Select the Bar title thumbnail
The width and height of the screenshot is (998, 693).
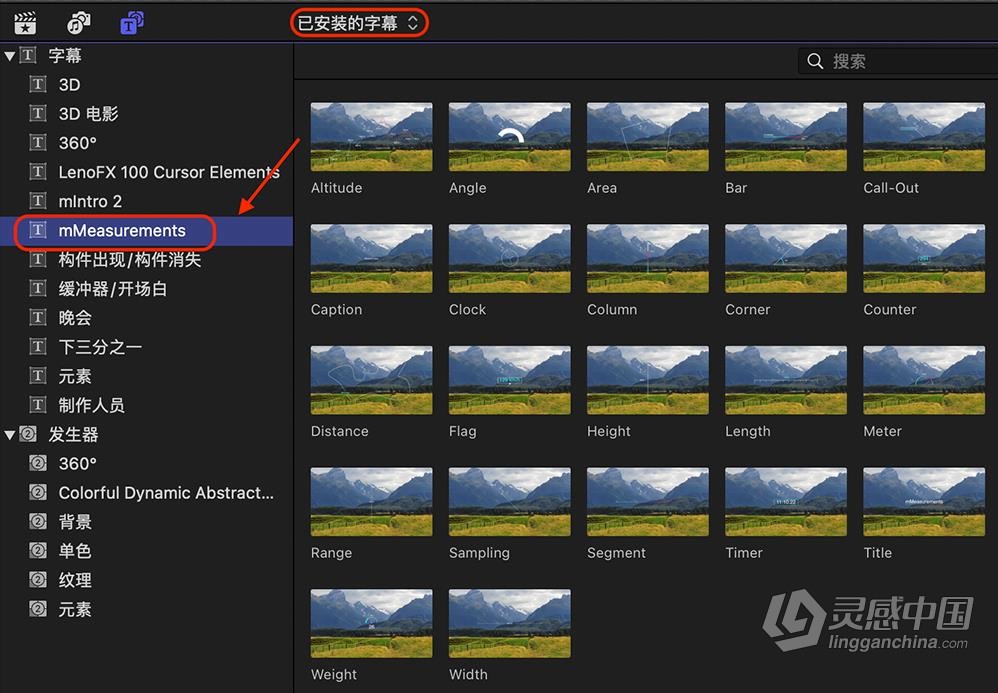point(786,137)
